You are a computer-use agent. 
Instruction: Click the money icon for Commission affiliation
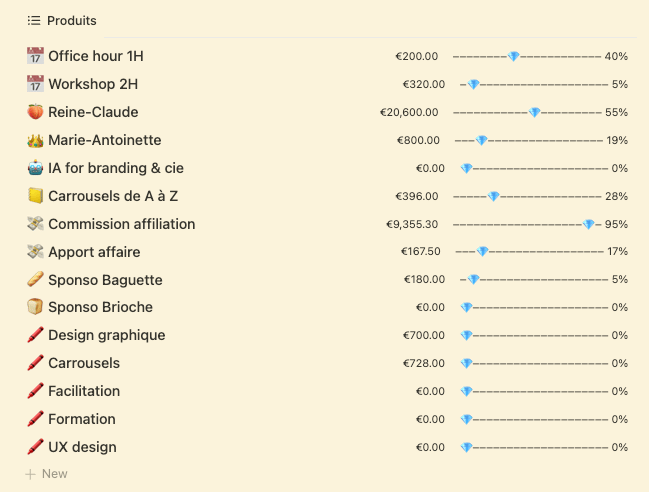click(35, 224)
